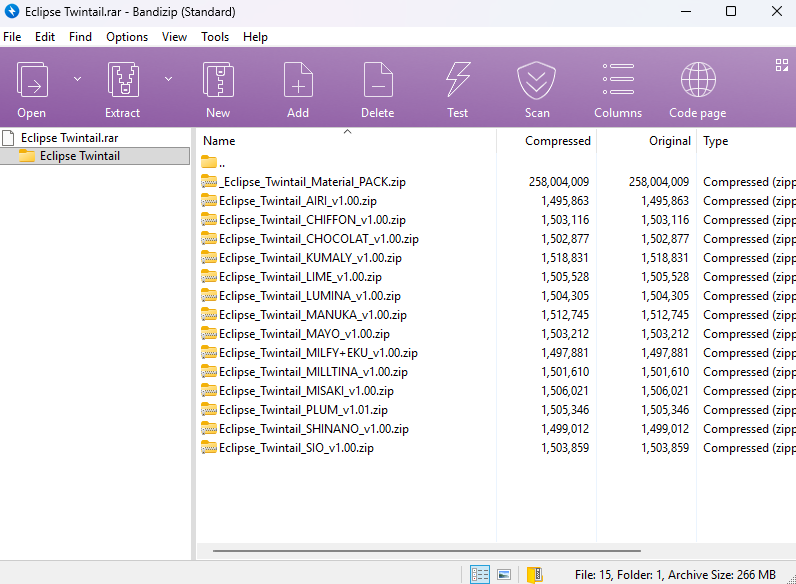This screenshot has width=796, height=584.
Task: Click the archive info icon in status bar
Action: 535,574
